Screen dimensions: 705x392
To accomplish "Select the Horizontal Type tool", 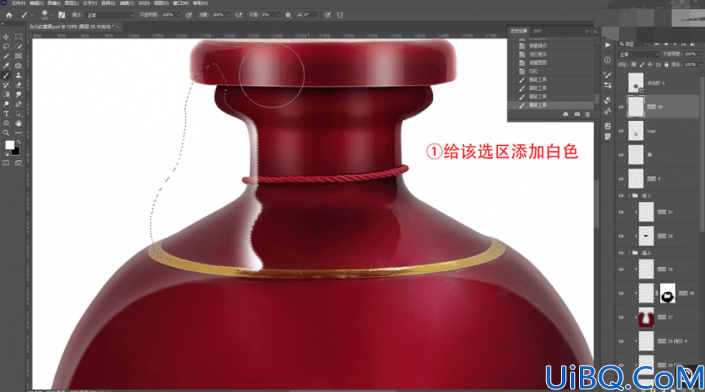I will [x=6, y=114].
